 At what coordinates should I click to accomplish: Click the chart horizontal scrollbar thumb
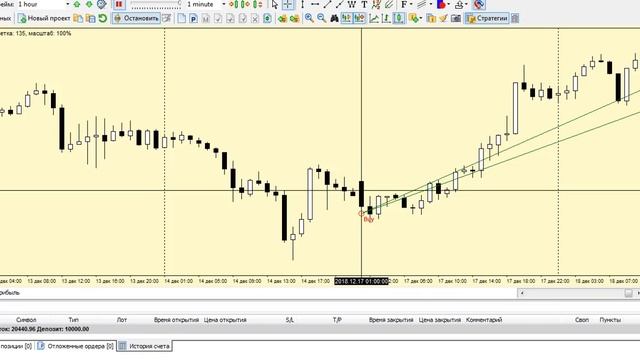pyautogui.click(x=629, y=293)
